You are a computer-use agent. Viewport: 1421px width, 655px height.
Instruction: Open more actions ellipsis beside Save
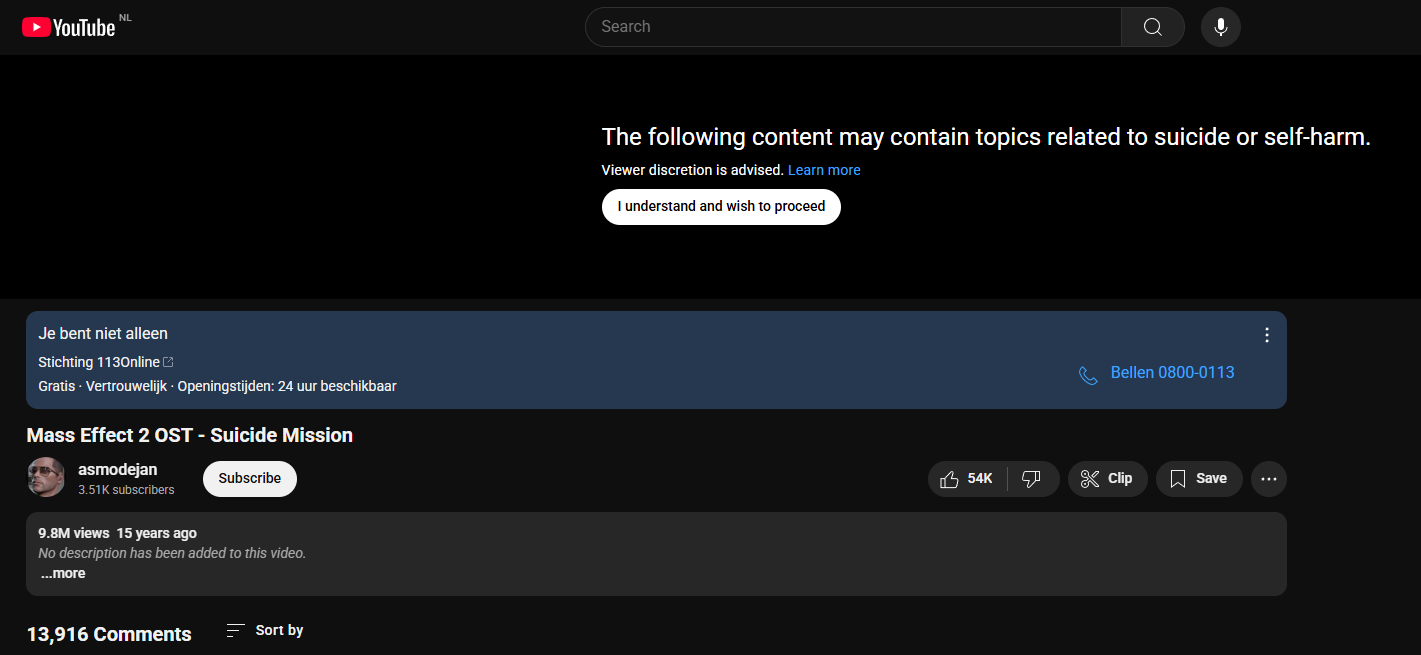(x=1269, y=479)
